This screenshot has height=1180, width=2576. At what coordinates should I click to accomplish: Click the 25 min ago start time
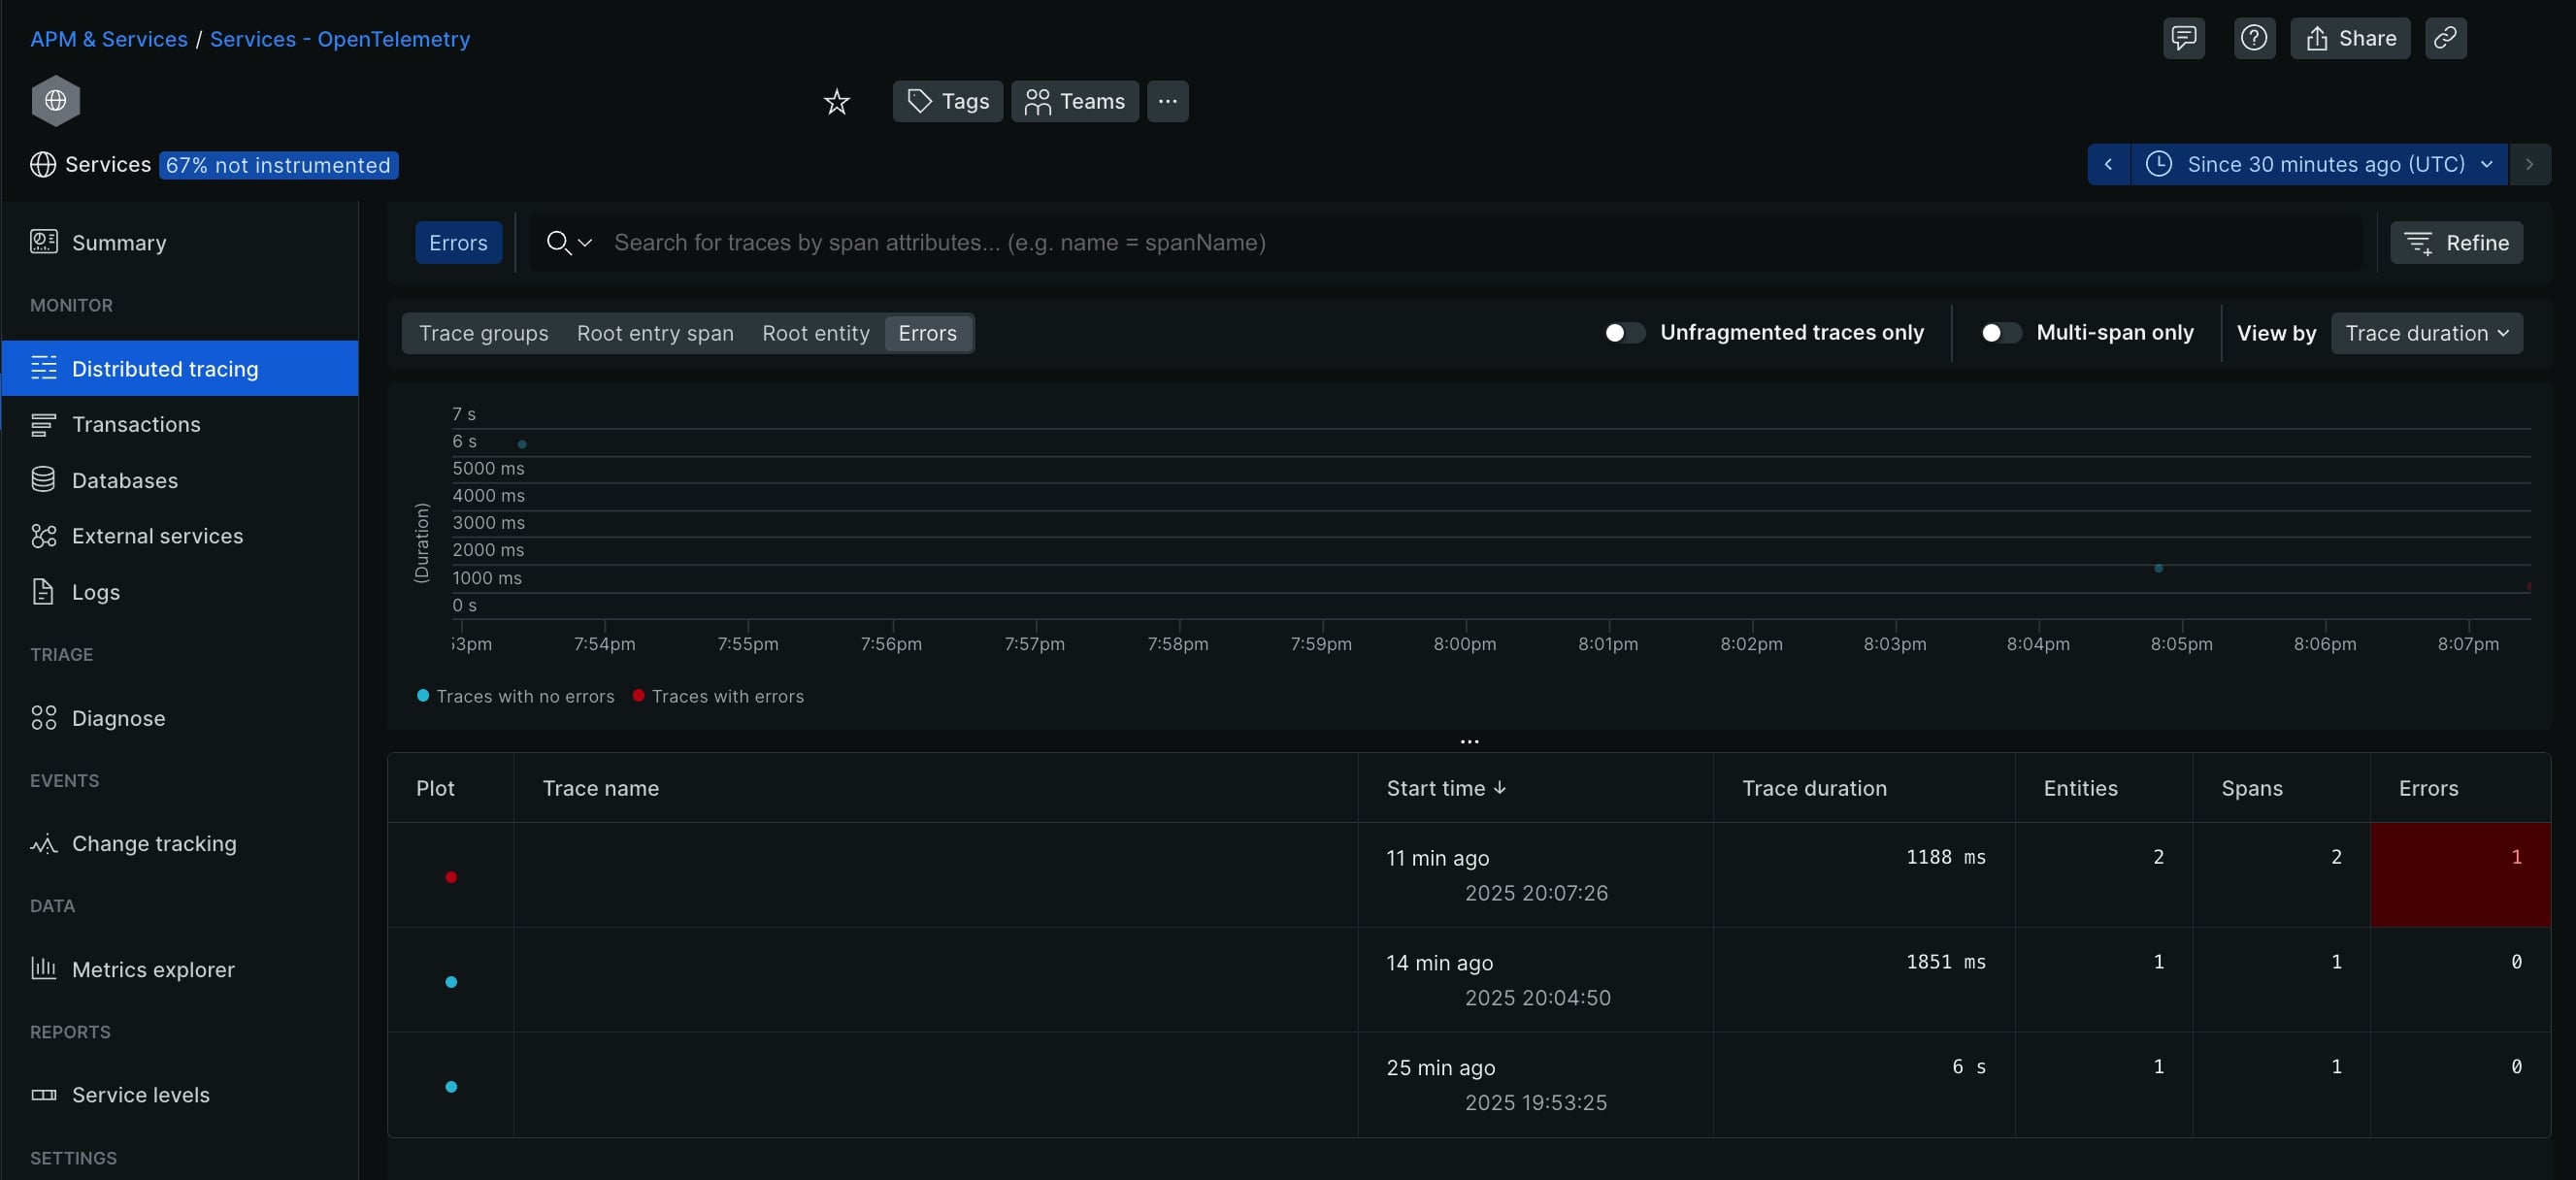pos(1440,1068)
